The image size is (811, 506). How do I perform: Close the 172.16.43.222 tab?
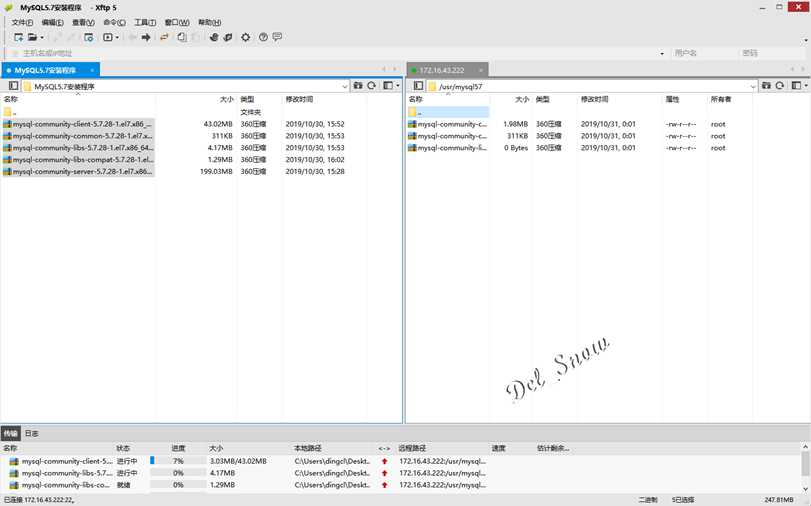pos(480,70)
